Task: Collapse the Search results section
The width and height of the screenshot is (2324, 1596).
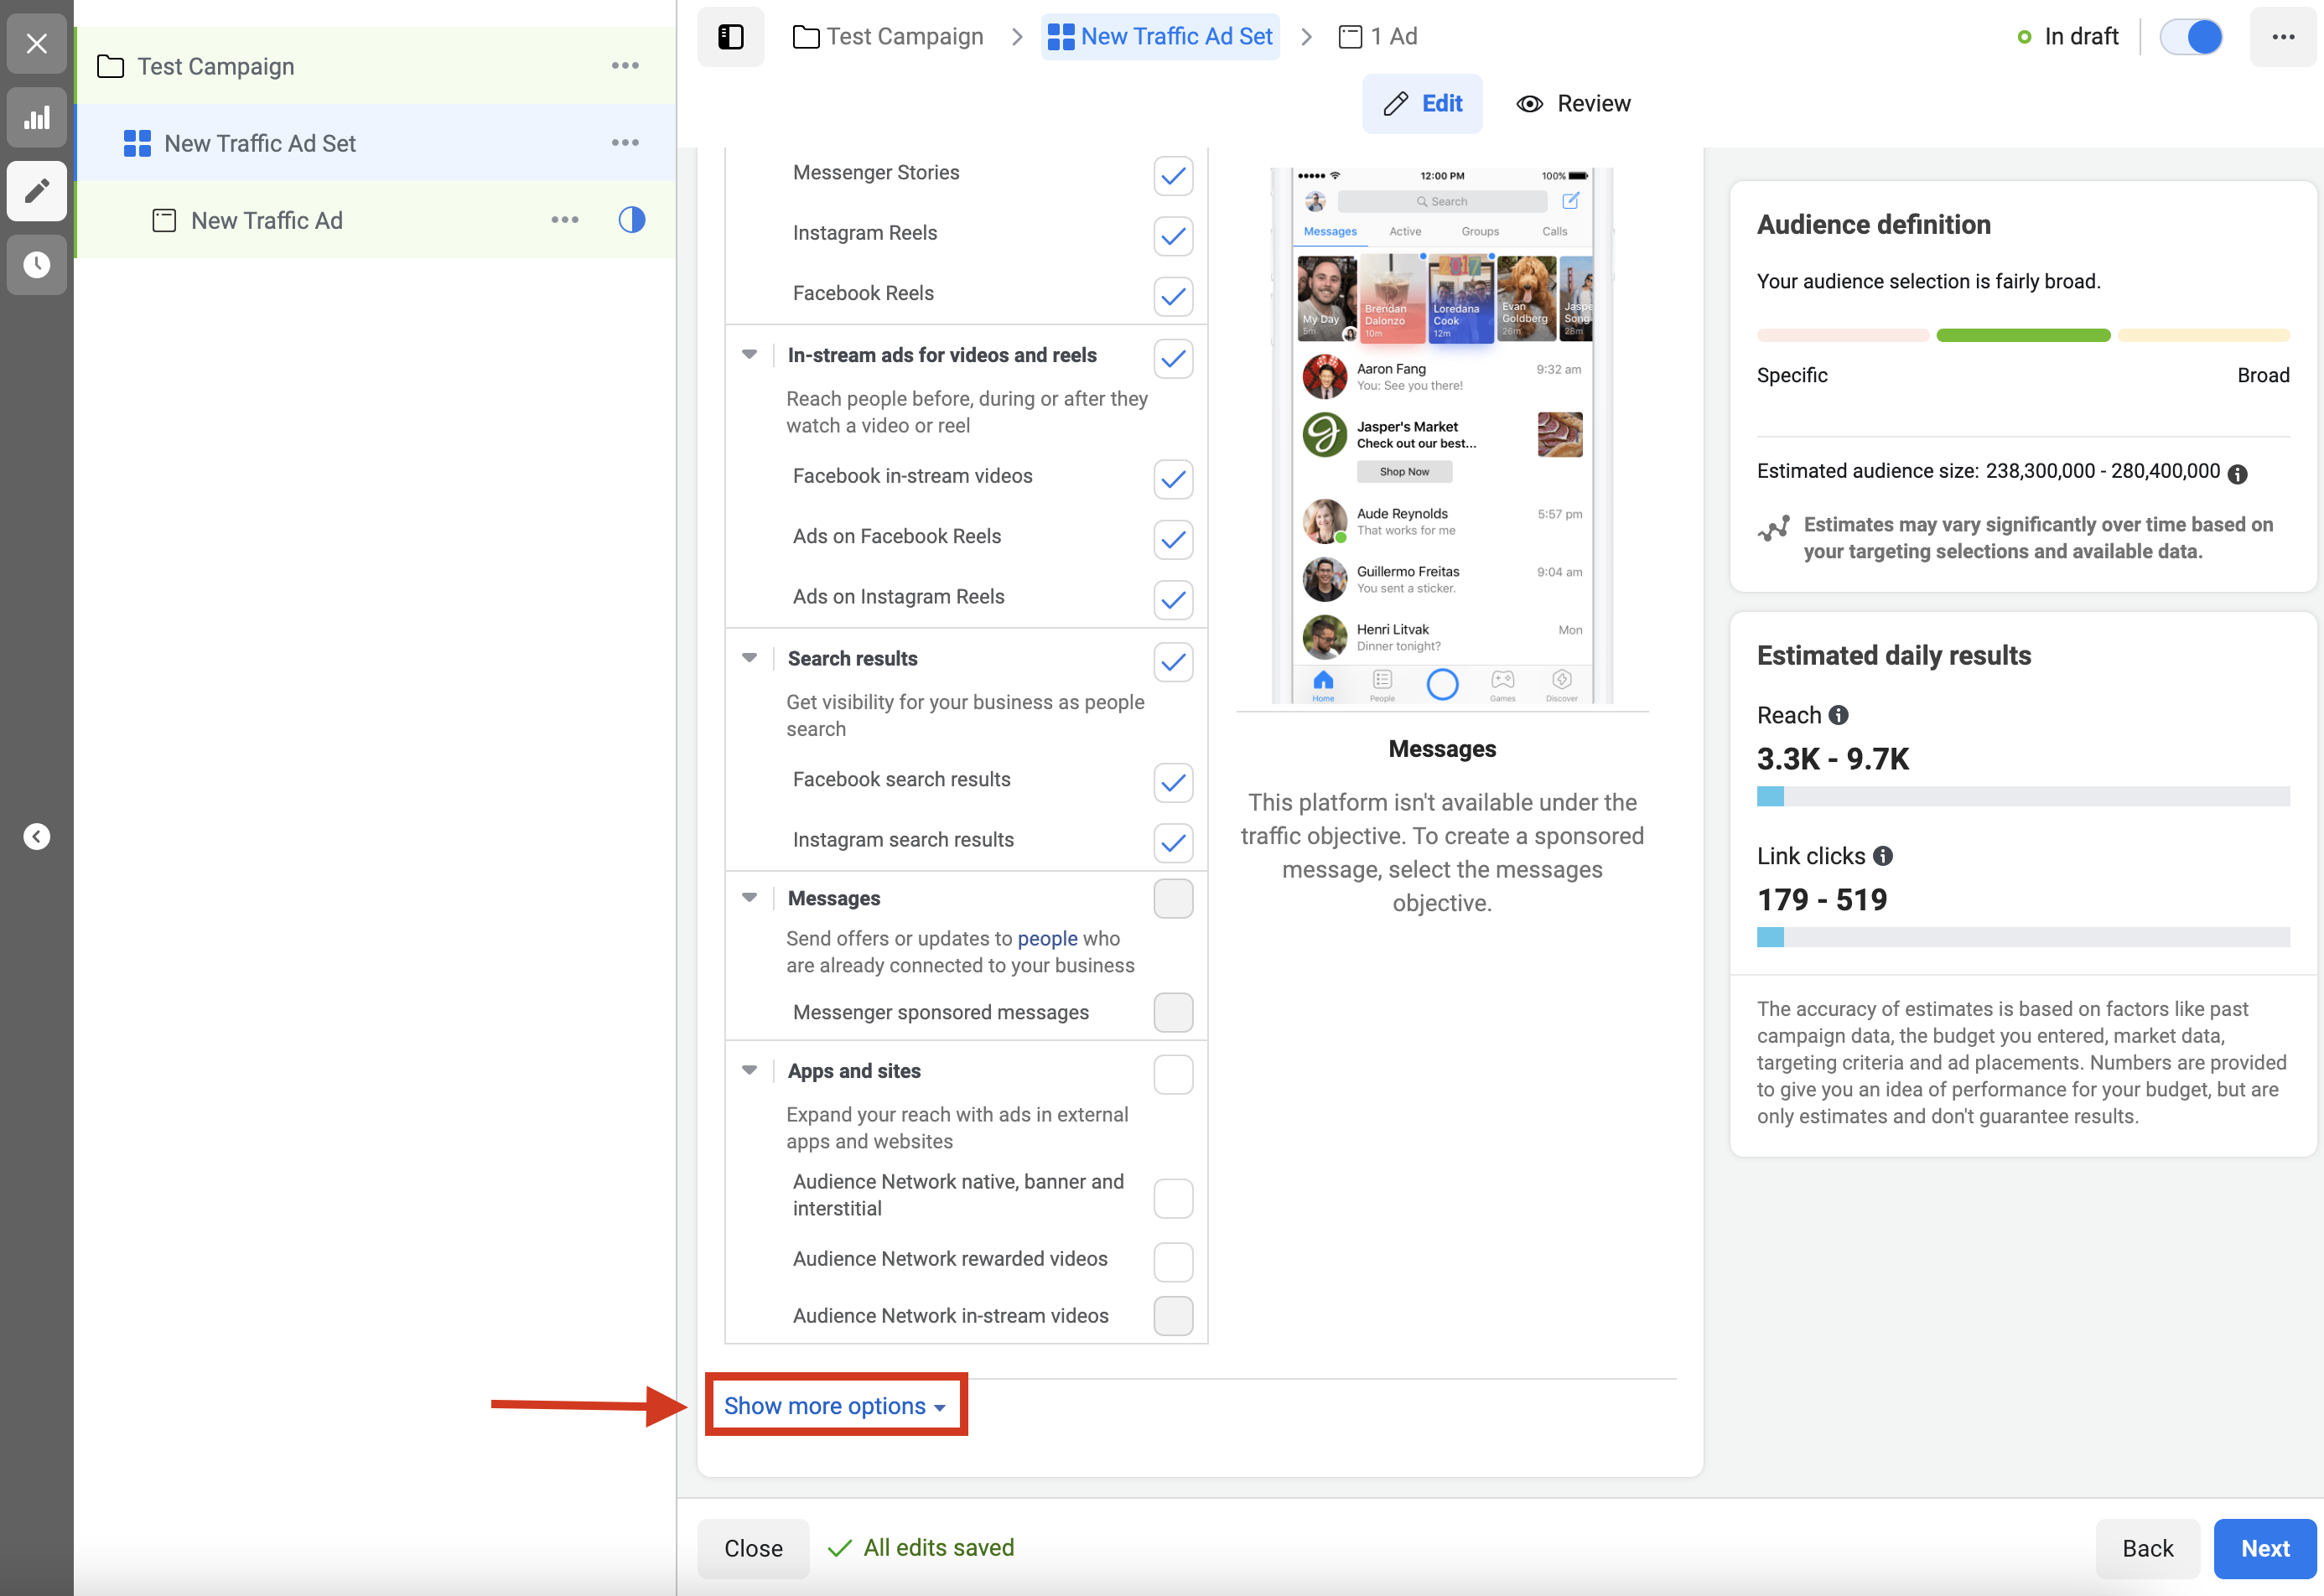Action: [x=749, y=658]
